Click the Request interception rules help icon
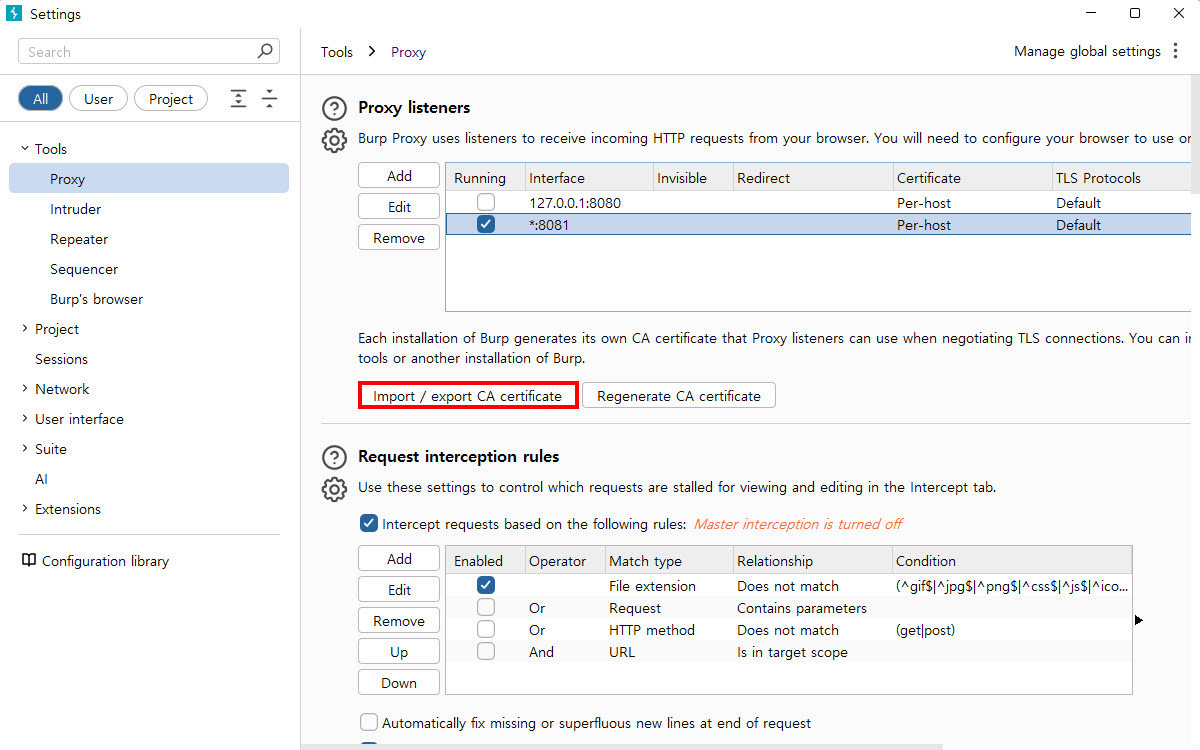 (x=334, y=457)
